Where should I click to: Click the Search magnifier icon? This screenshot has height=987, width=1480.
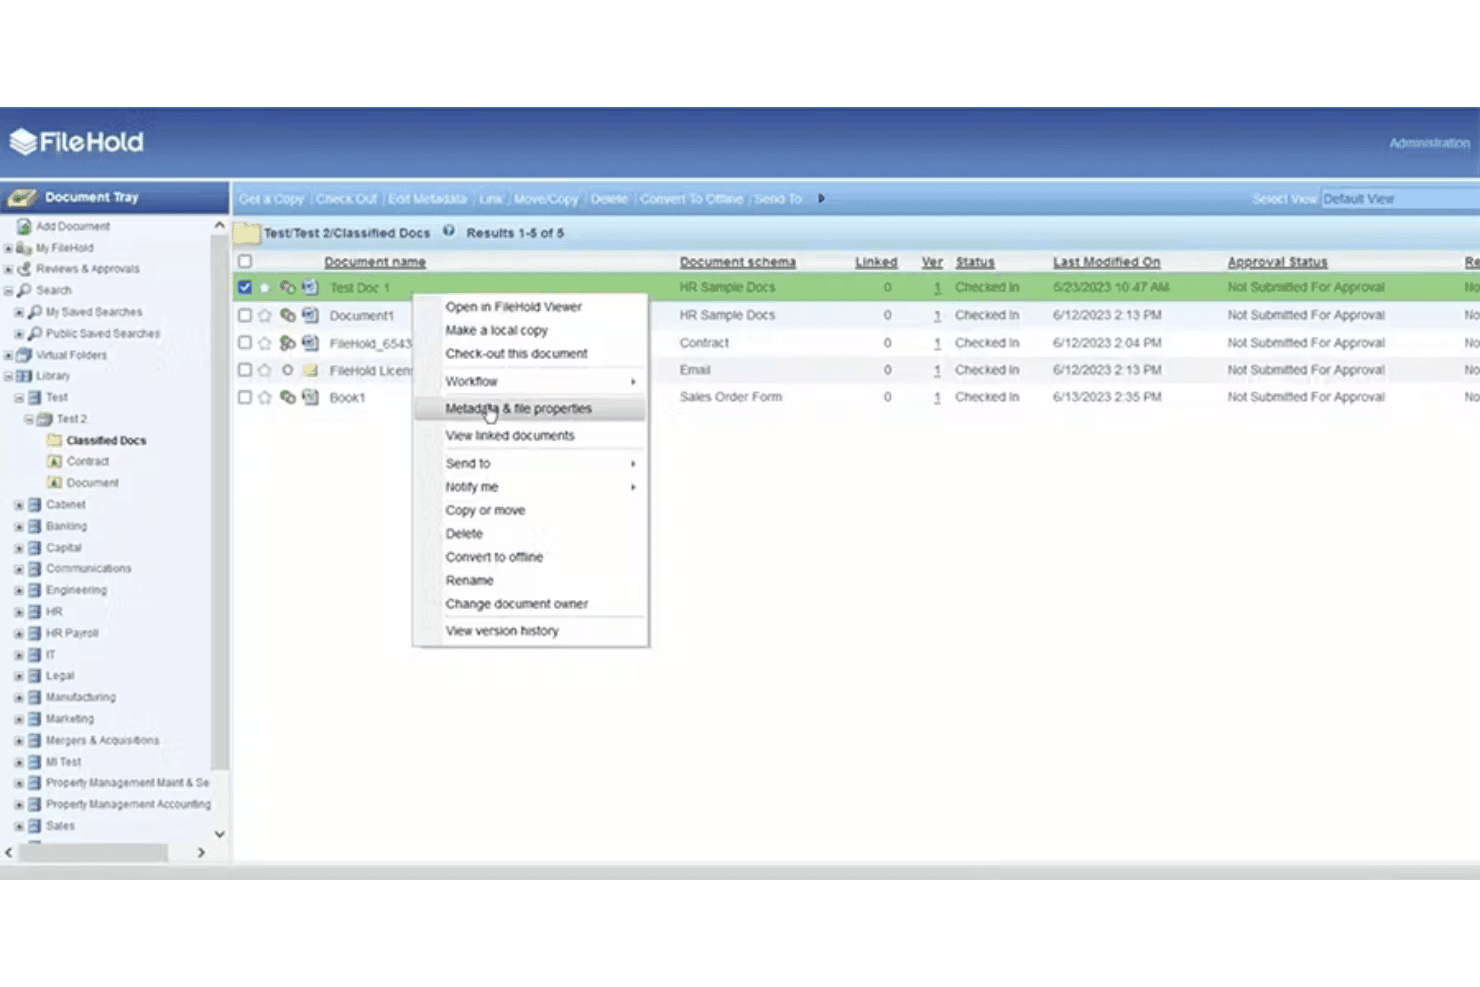point(24,290)
